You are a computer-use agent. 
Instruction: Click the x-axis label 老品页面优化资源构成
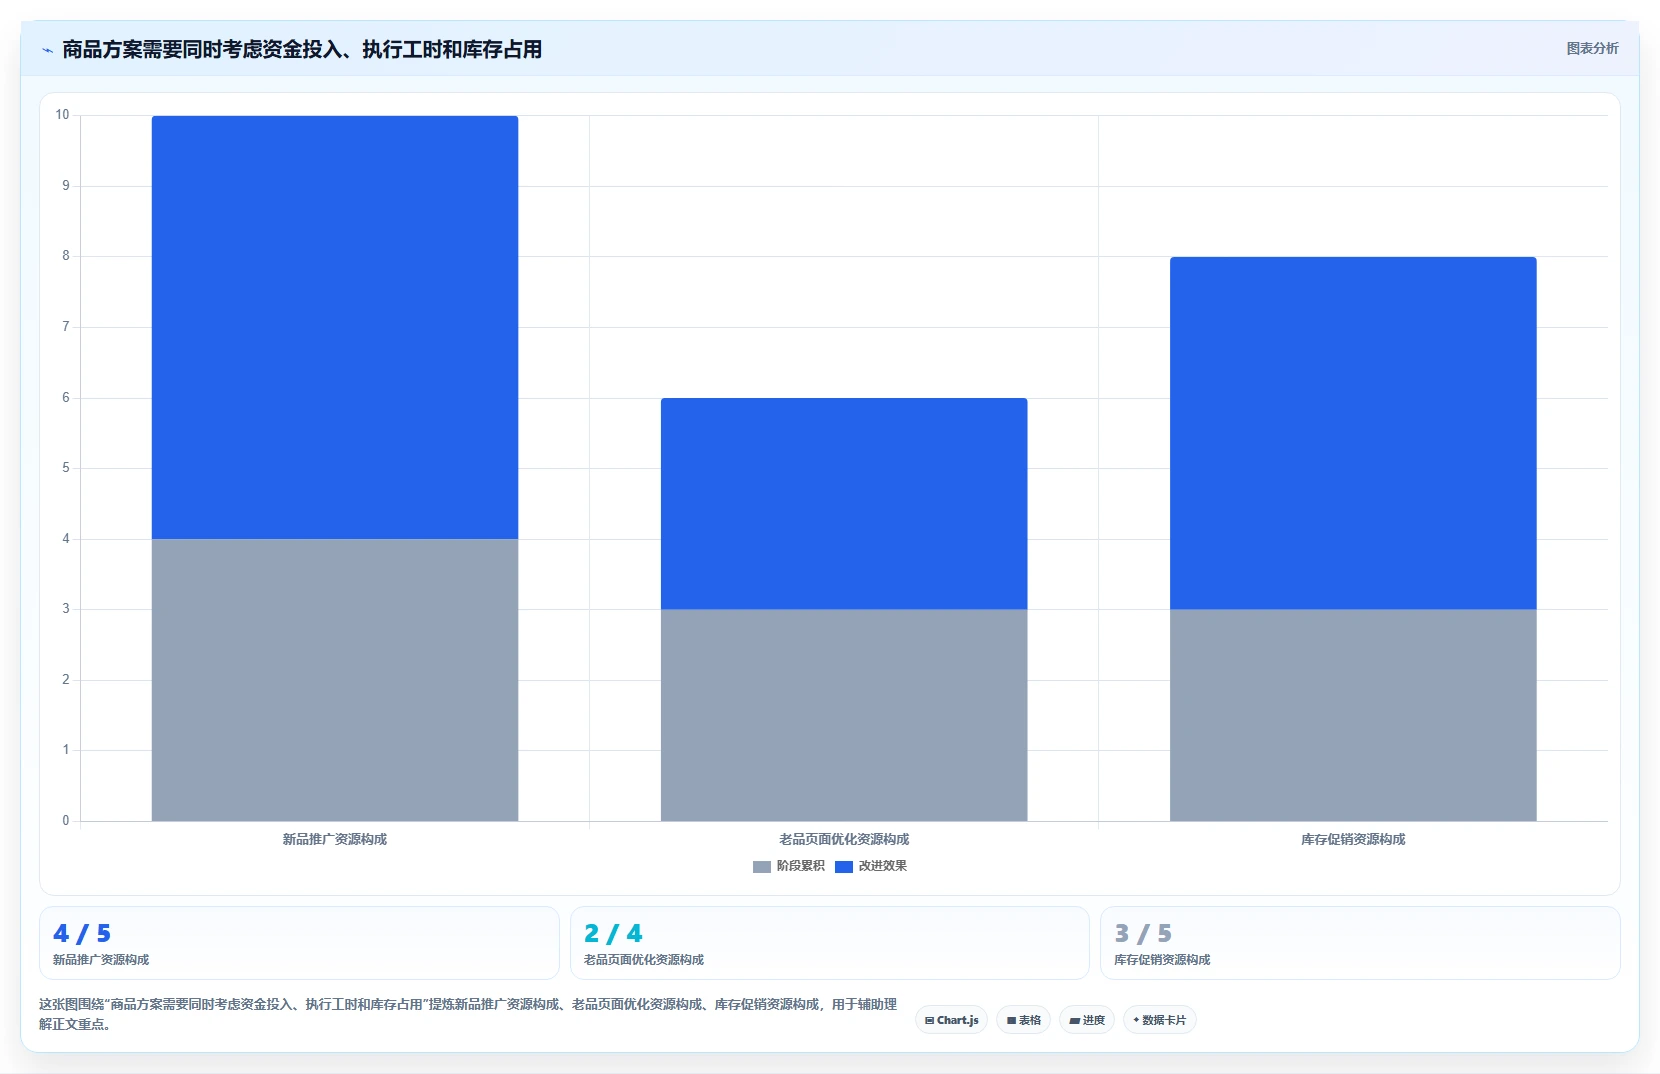tap(844, 840)
